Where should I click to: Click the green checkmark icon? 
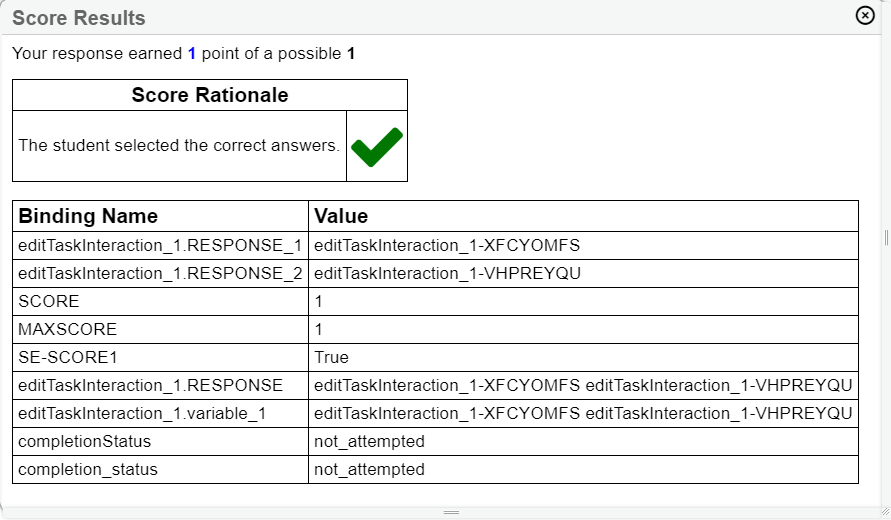click(377, 147)
